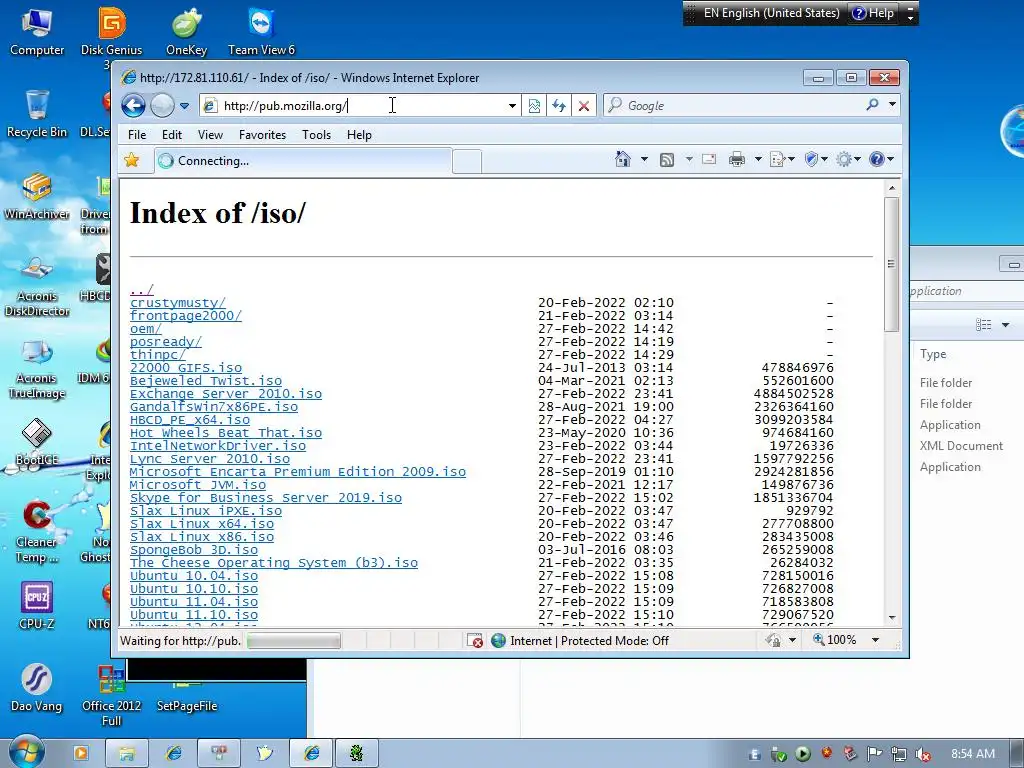
Task: Open the thinpc/ folder link
Action: 157,355
